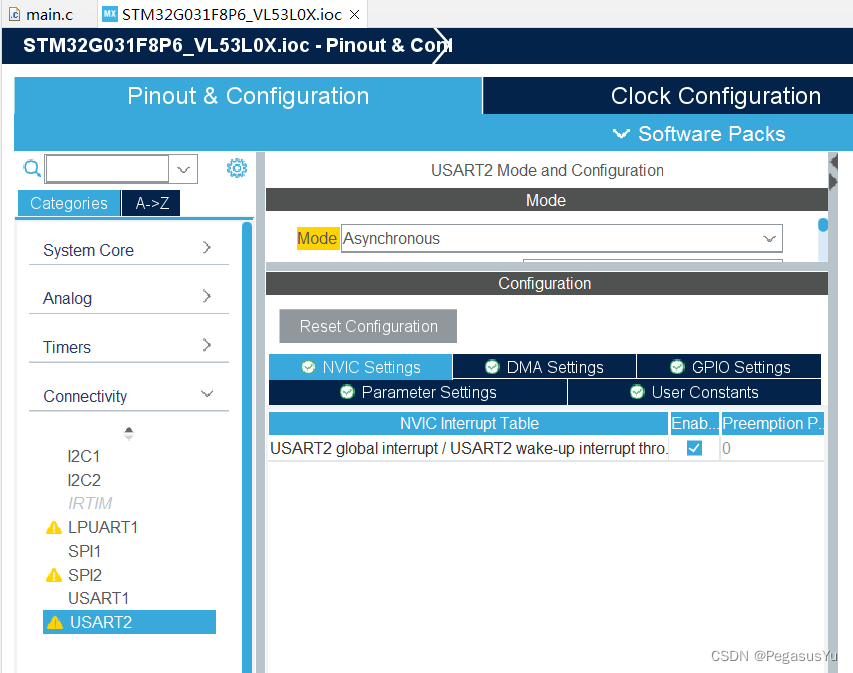Click the USART2 global interrupt row text
Image resolution: width=853 pixels, height=673 pixels.
point(468,448)
